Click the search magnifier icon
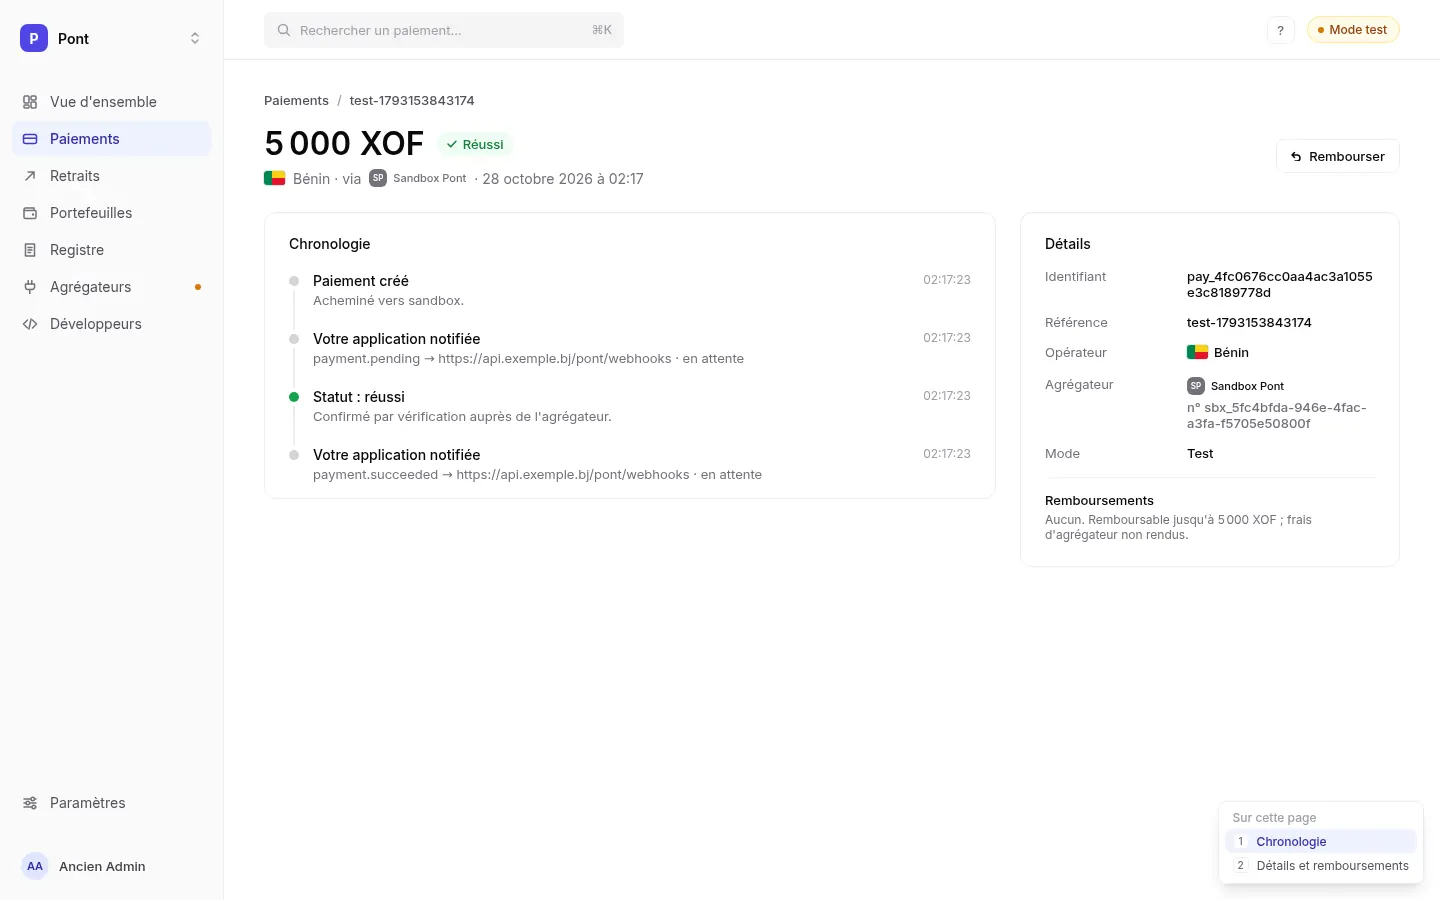1440x900 pixels. 284,30
